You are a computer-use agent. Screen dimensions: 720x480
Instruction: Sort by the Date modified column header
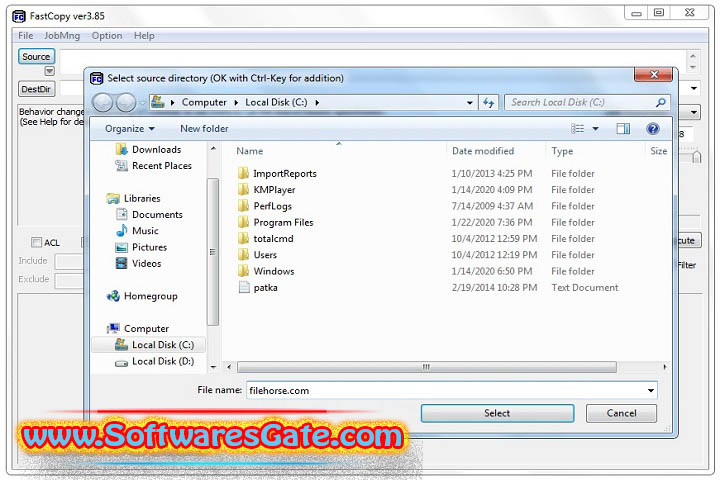(483, 151)
